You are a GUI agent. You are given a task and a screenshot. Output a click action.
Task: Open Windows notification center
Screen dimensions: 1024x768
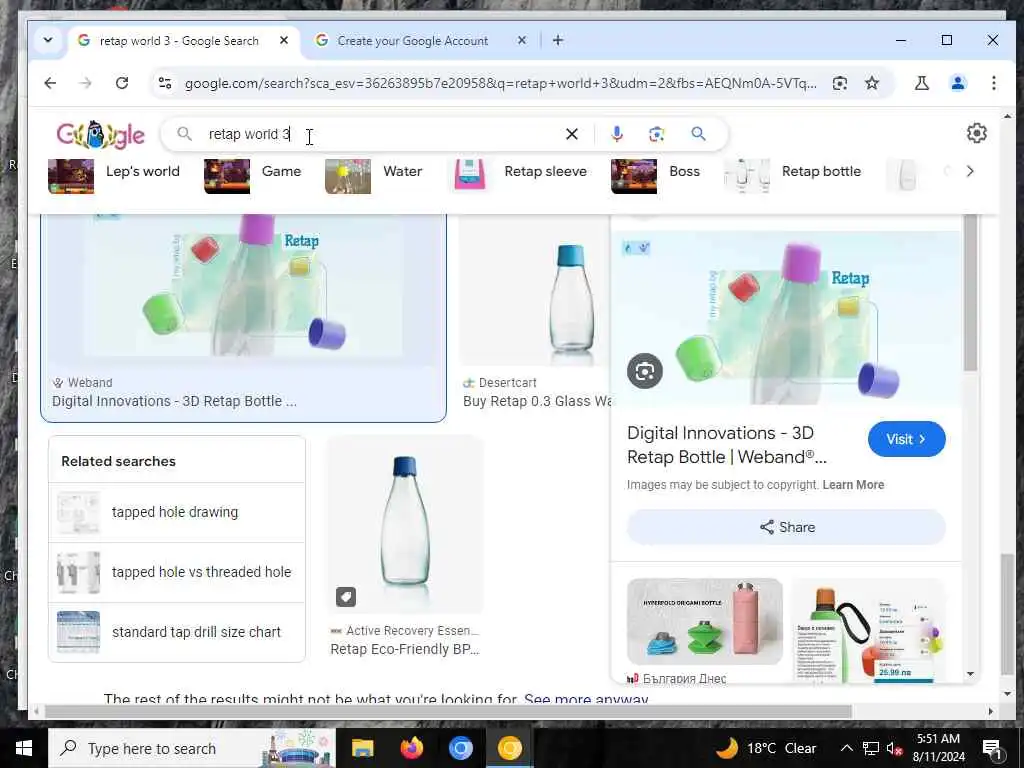coord(993,749)
